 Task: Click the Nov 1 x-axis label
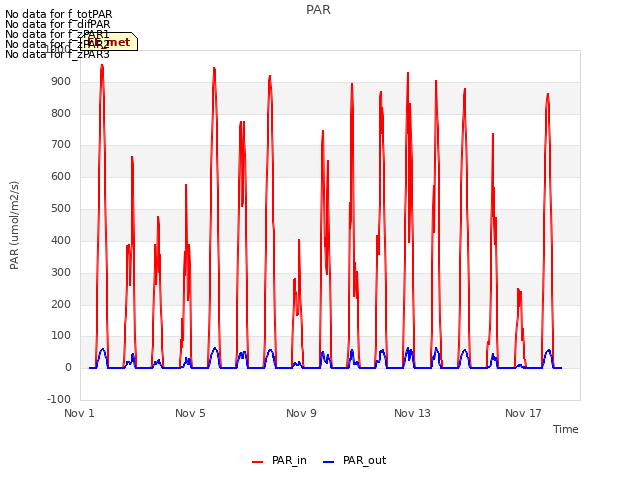[x=79, y=413]
